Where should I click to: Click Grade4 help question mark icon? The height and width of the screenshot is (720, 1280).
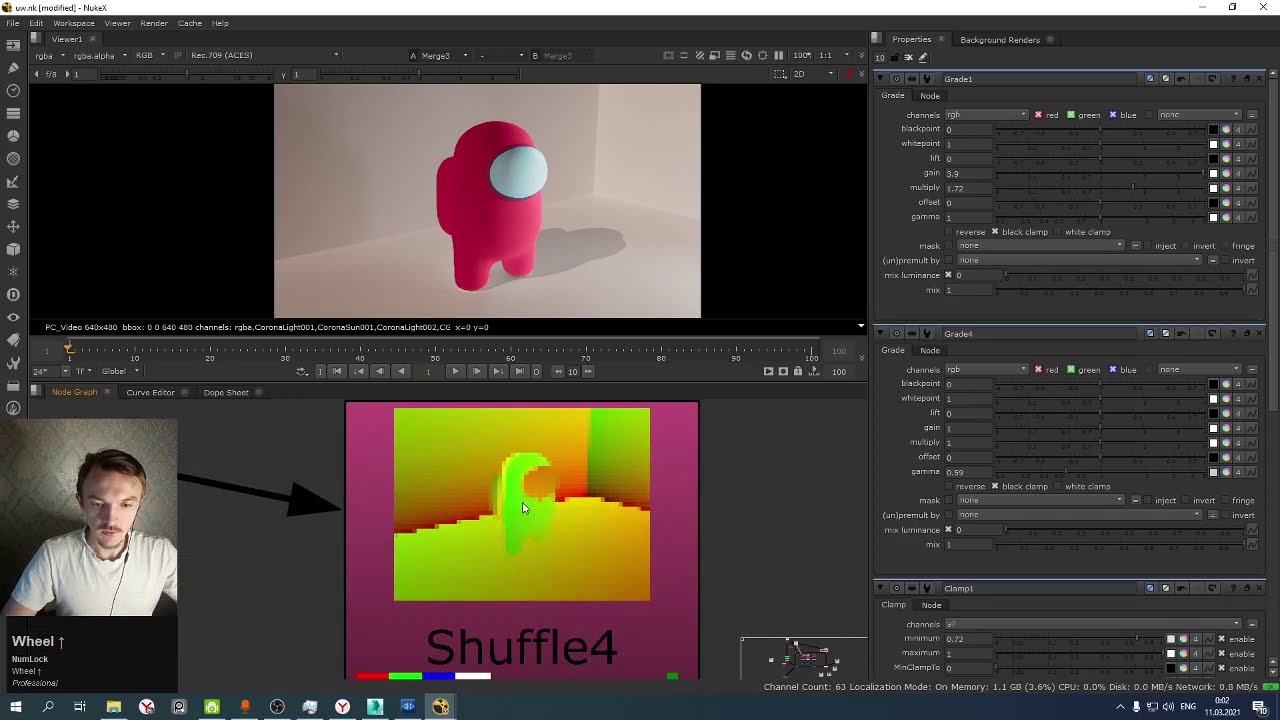click(x=1233, y=334)
